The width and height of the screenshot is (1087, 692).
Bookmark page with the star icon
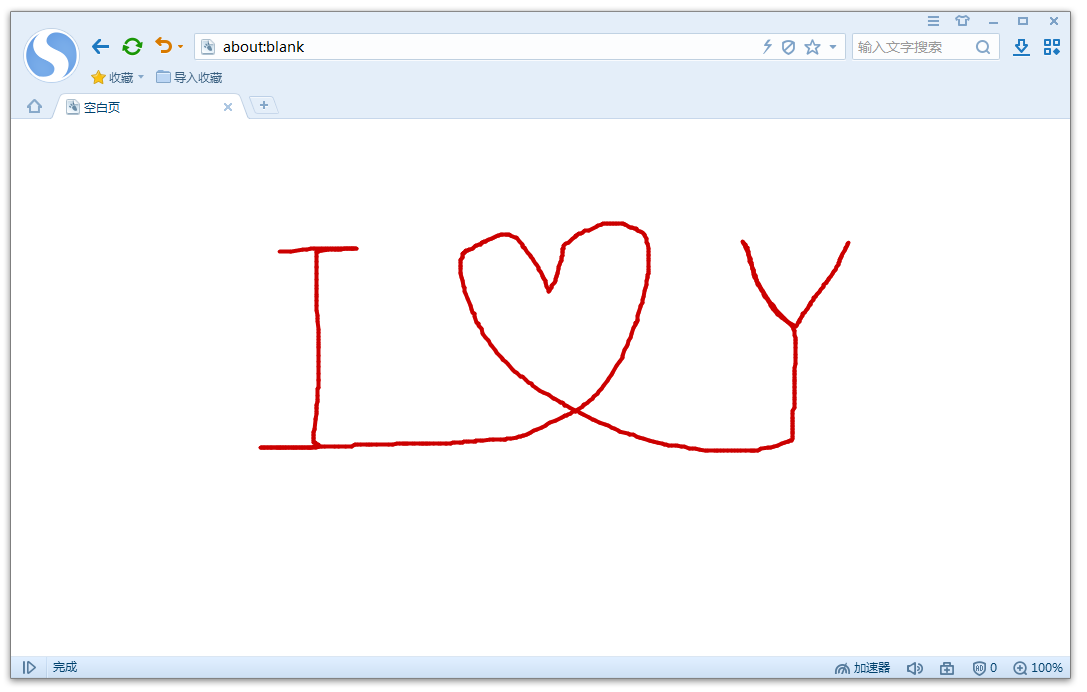[x=812, y=47]
